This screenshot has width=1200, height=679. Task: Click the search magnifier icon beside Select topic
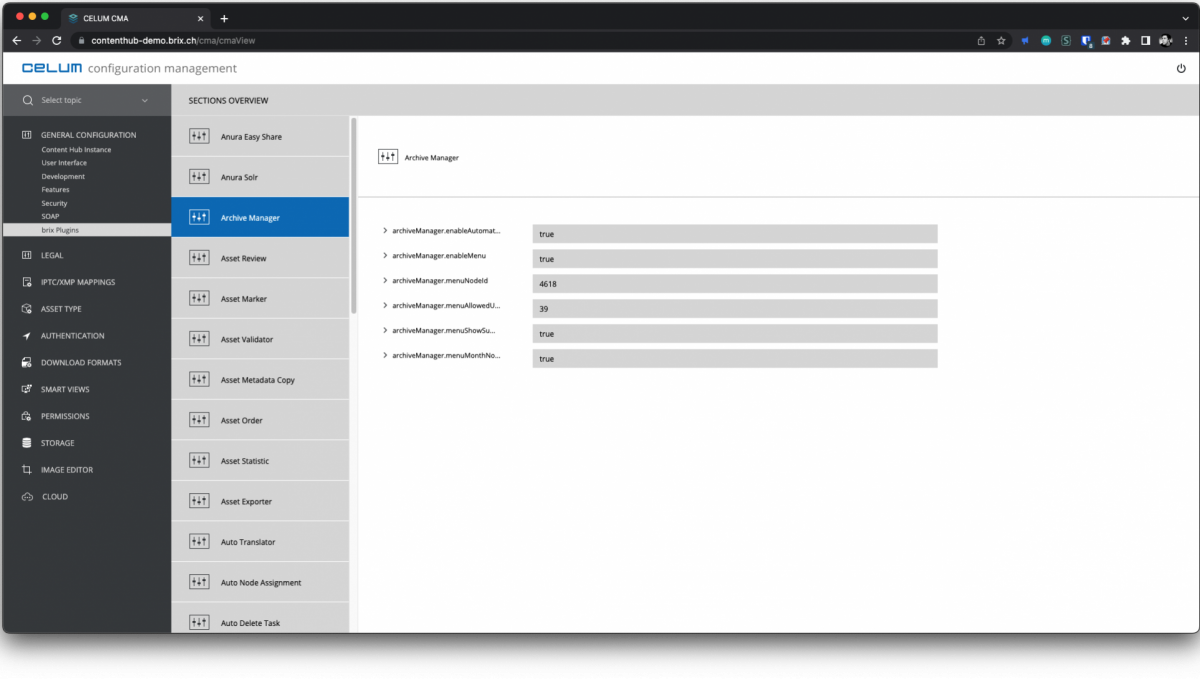click(x=28, y=100)
